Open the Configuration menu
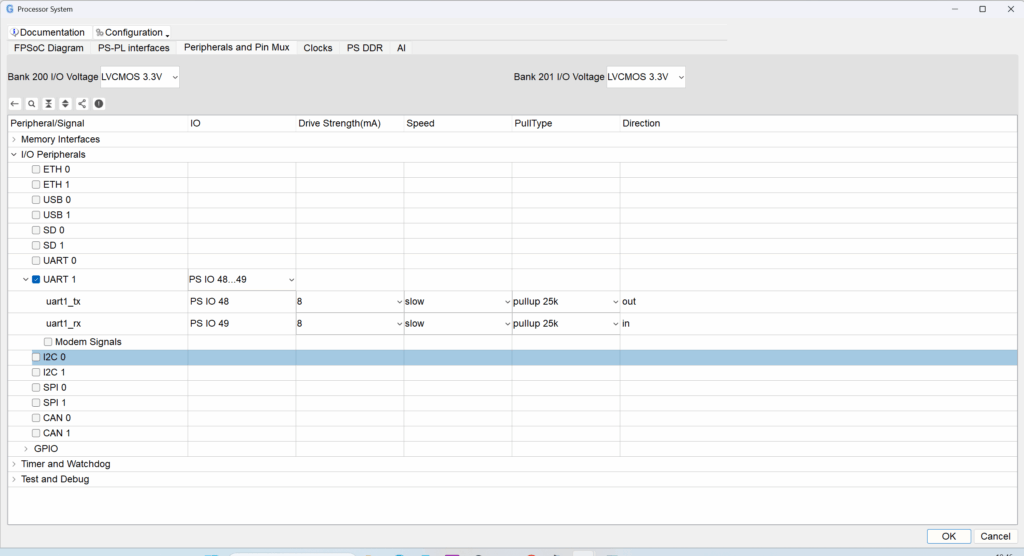The image size is (1024, 556). click(132, 32)
